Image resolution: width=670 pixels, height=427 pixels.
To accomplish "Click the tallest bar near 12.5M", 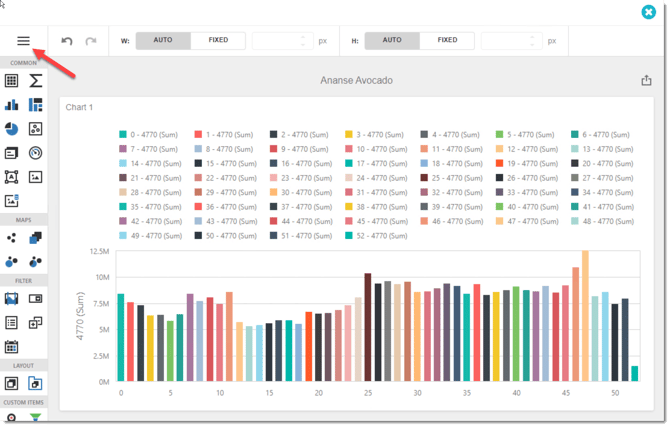I will (x=585, y=316).
